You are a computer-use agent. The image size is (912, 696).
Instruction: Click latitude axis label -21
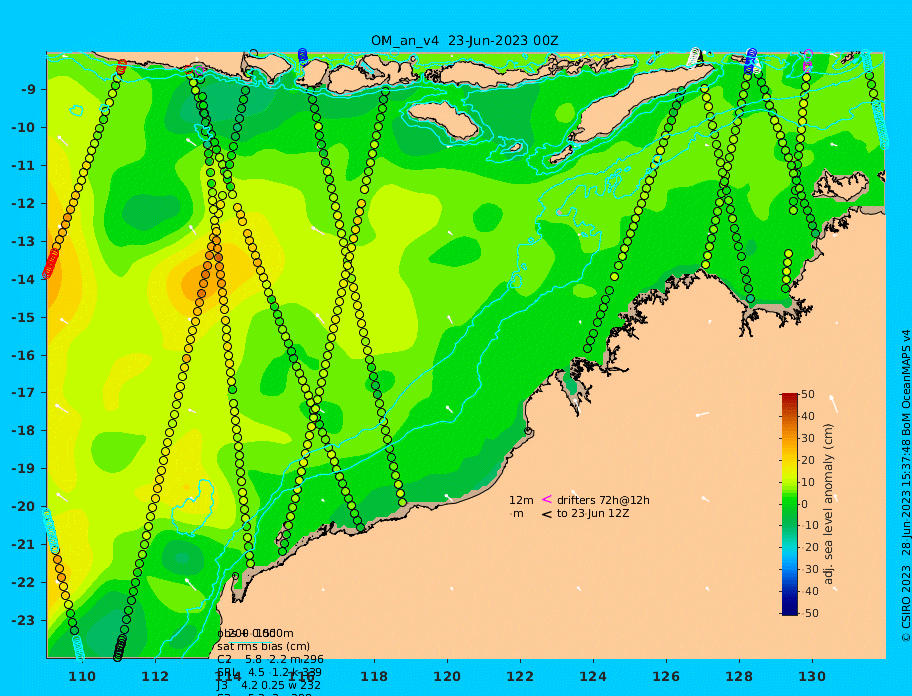(x=24, y=545)
